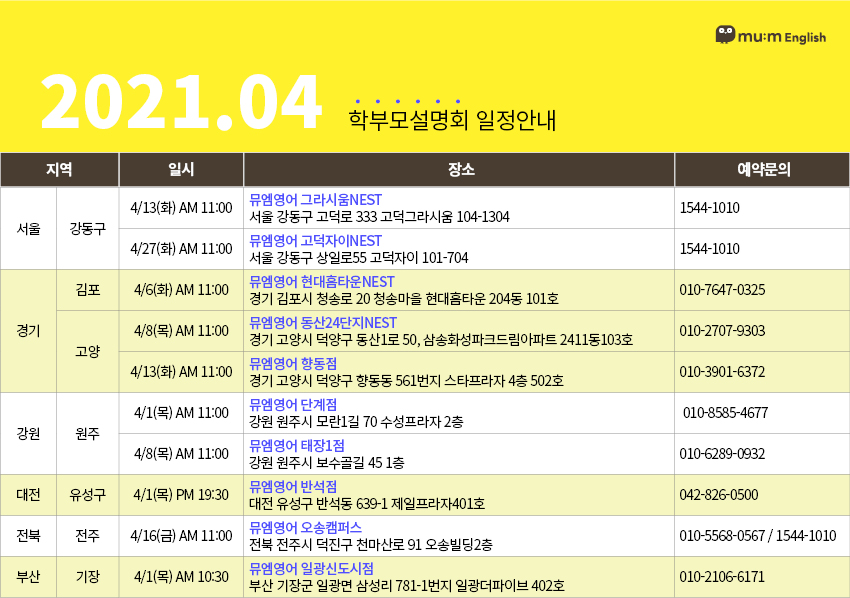Open the 뮤엠영어 단계점 link
The image size is (850, 598).
[293, 405]
